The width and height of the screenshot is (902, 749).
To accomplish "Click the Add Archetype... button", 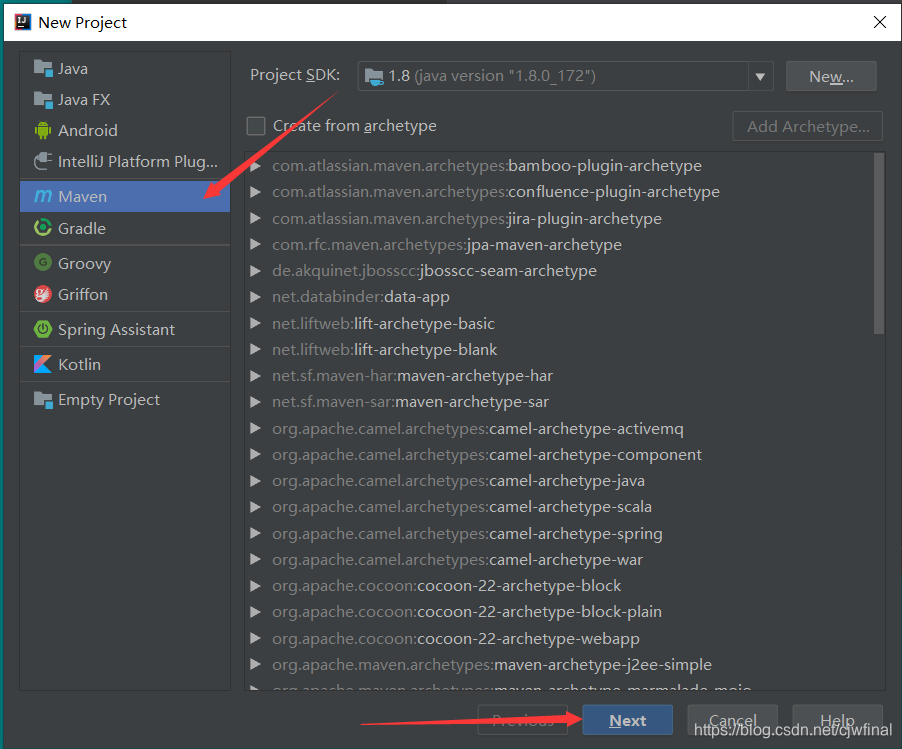I will tap(808, 126).
